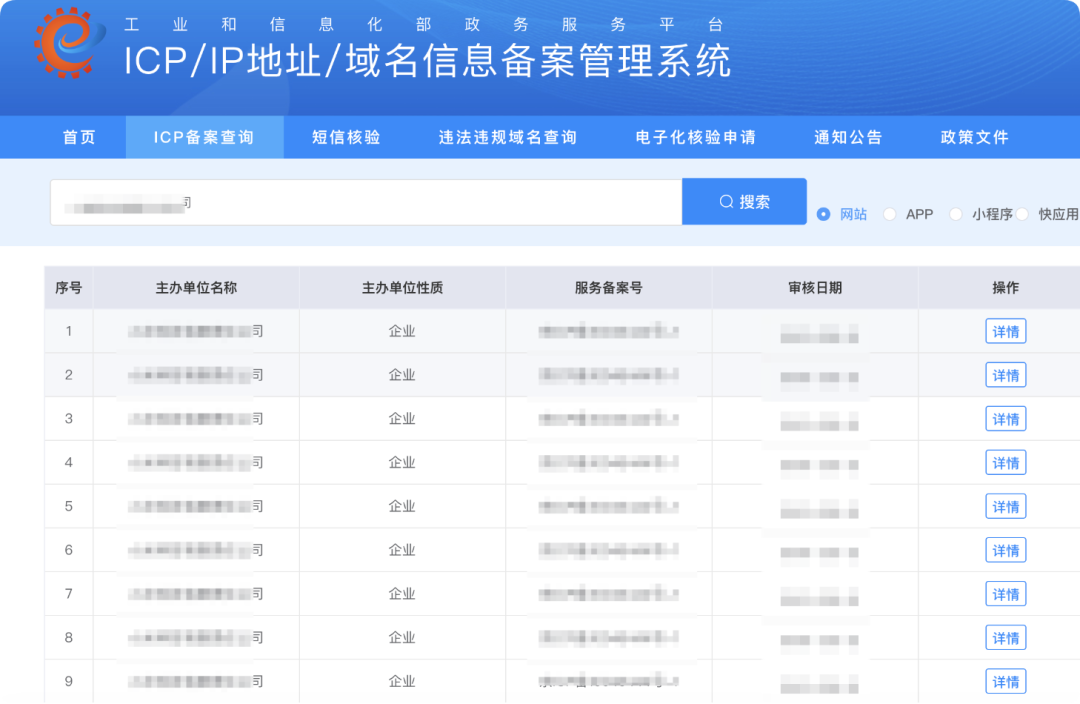Click the 搜索 search button
Screen dimensions: 1080x704
click(x=745, y=202)
